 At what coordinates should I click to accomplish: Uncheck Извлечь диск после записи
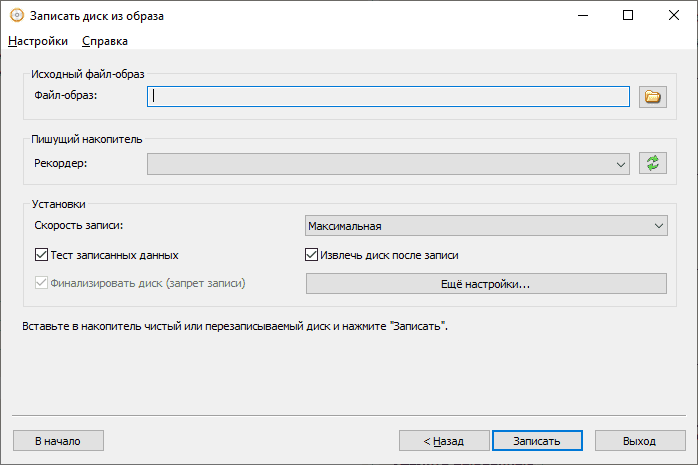pos(311,255)
